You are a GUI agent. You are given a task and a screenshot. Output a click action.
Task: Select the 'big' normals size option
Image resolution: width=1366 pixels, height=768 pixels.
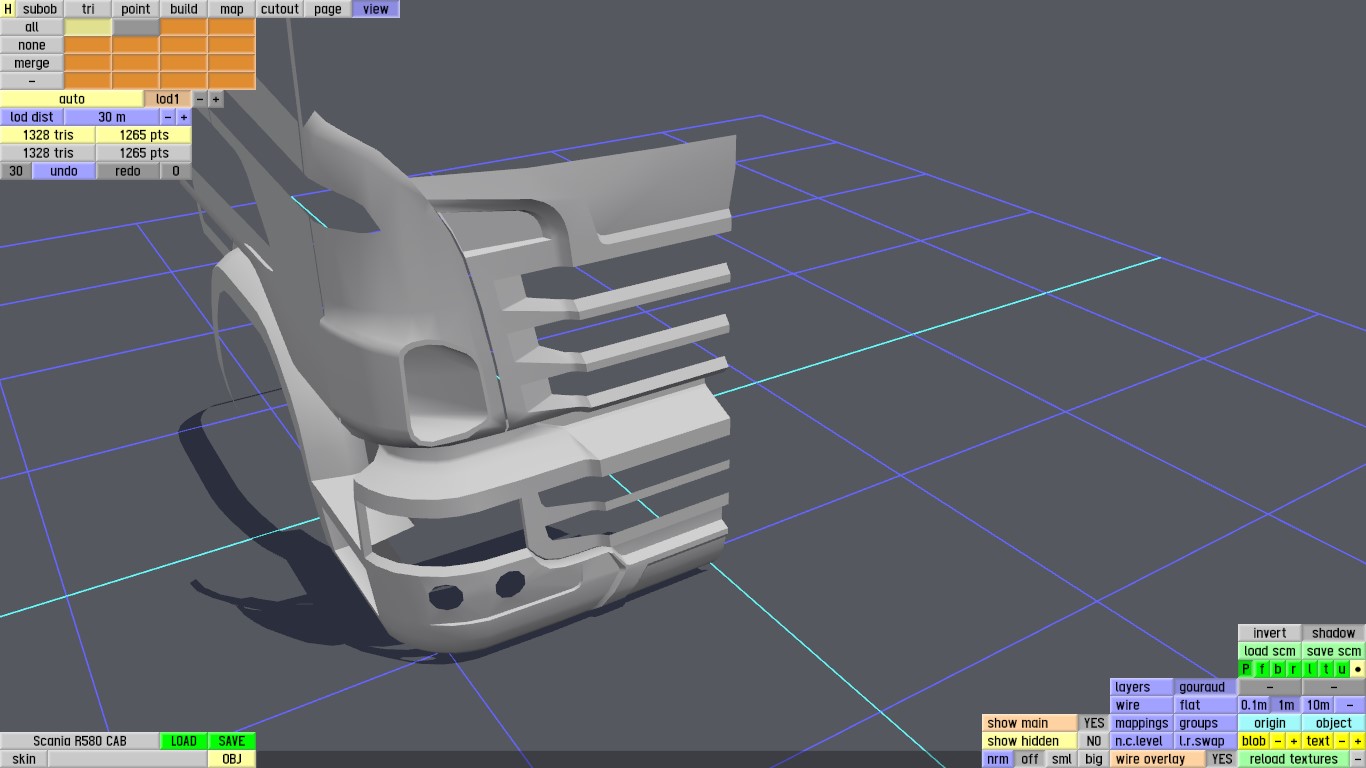click(1094, 759)
